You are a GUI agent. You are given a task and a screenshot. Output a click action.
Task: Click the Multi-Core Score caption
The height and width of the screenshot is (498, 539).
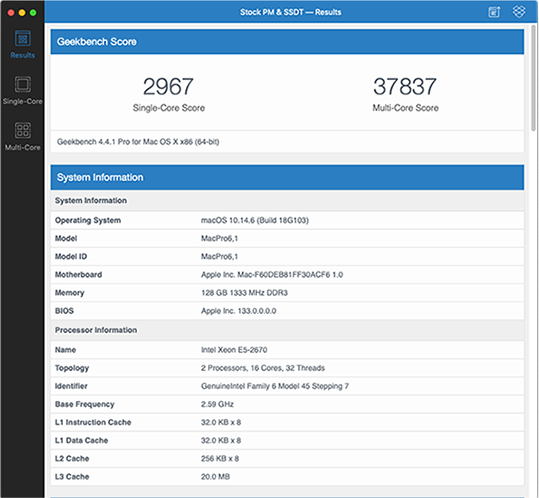pos(405,108)
